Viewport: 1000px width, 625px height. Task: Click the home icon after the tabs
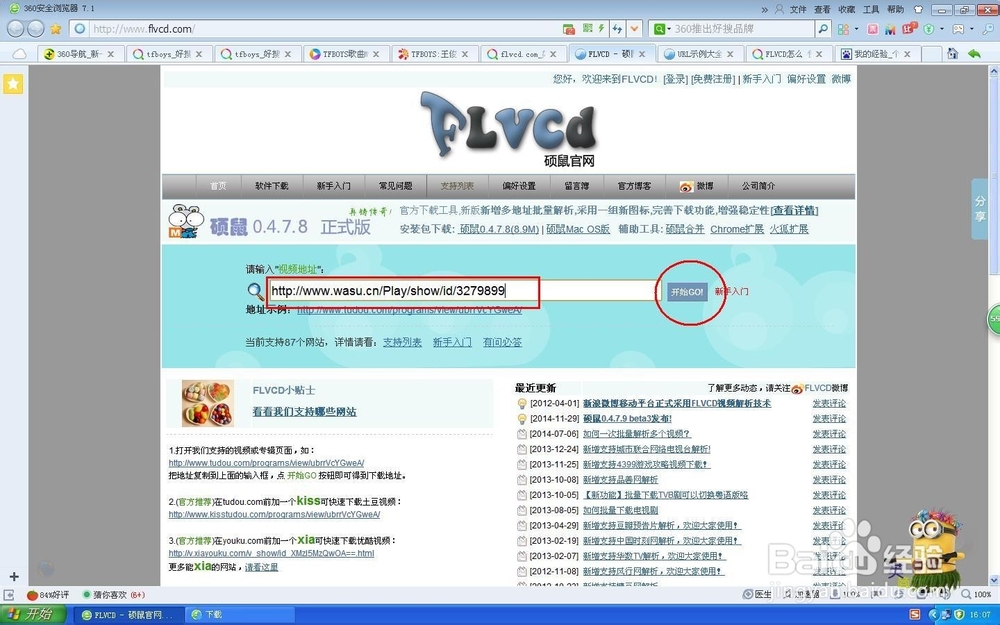(952, 54)
